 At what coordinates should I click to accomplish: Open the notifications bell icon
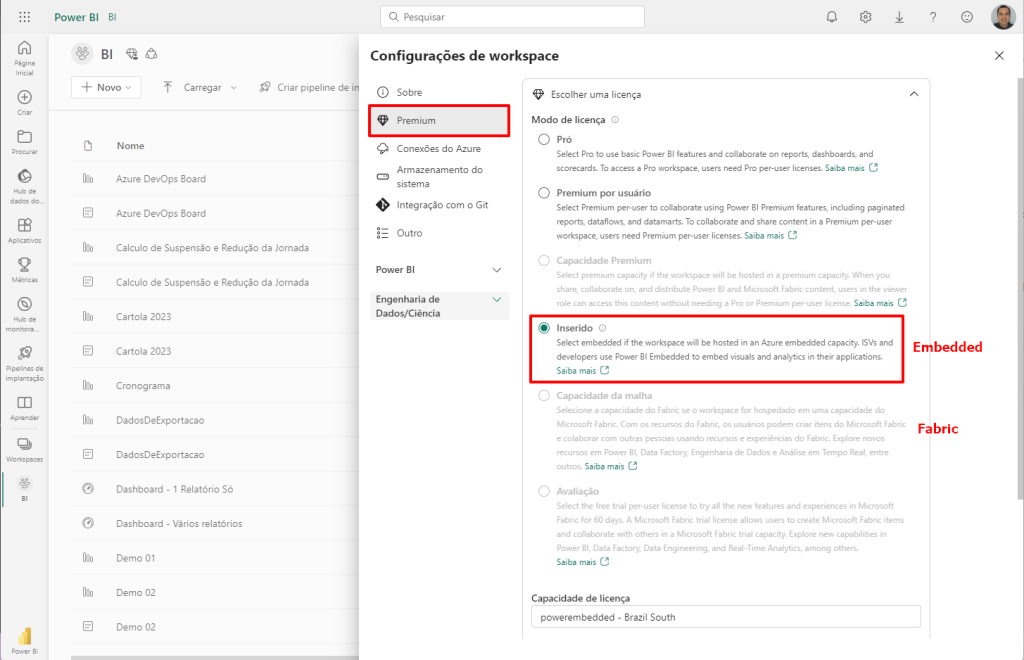(831, 16)
